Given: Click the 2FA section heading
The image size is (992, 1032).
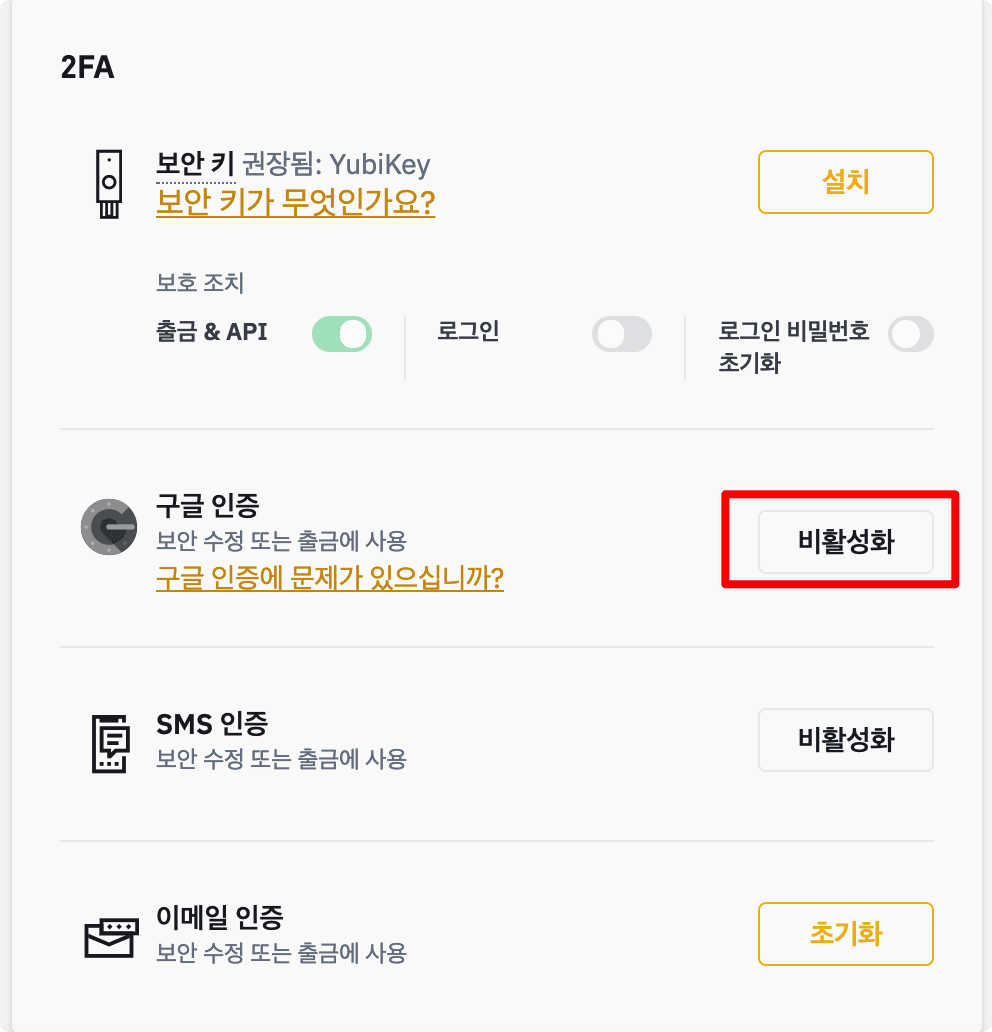Looking at the screenshot, I should (x=87, y=67).
